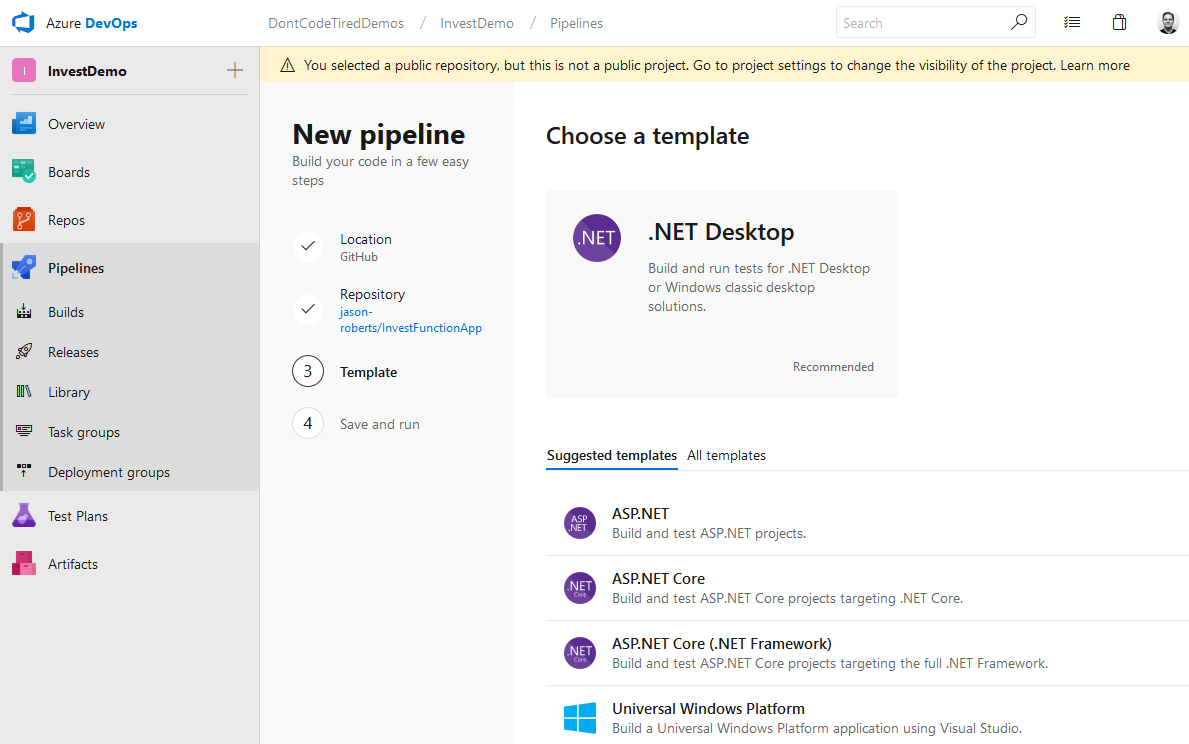Expand the Location step showing GitHub
This screenshot has width=1189, height=744.
(x=366, y=246)
